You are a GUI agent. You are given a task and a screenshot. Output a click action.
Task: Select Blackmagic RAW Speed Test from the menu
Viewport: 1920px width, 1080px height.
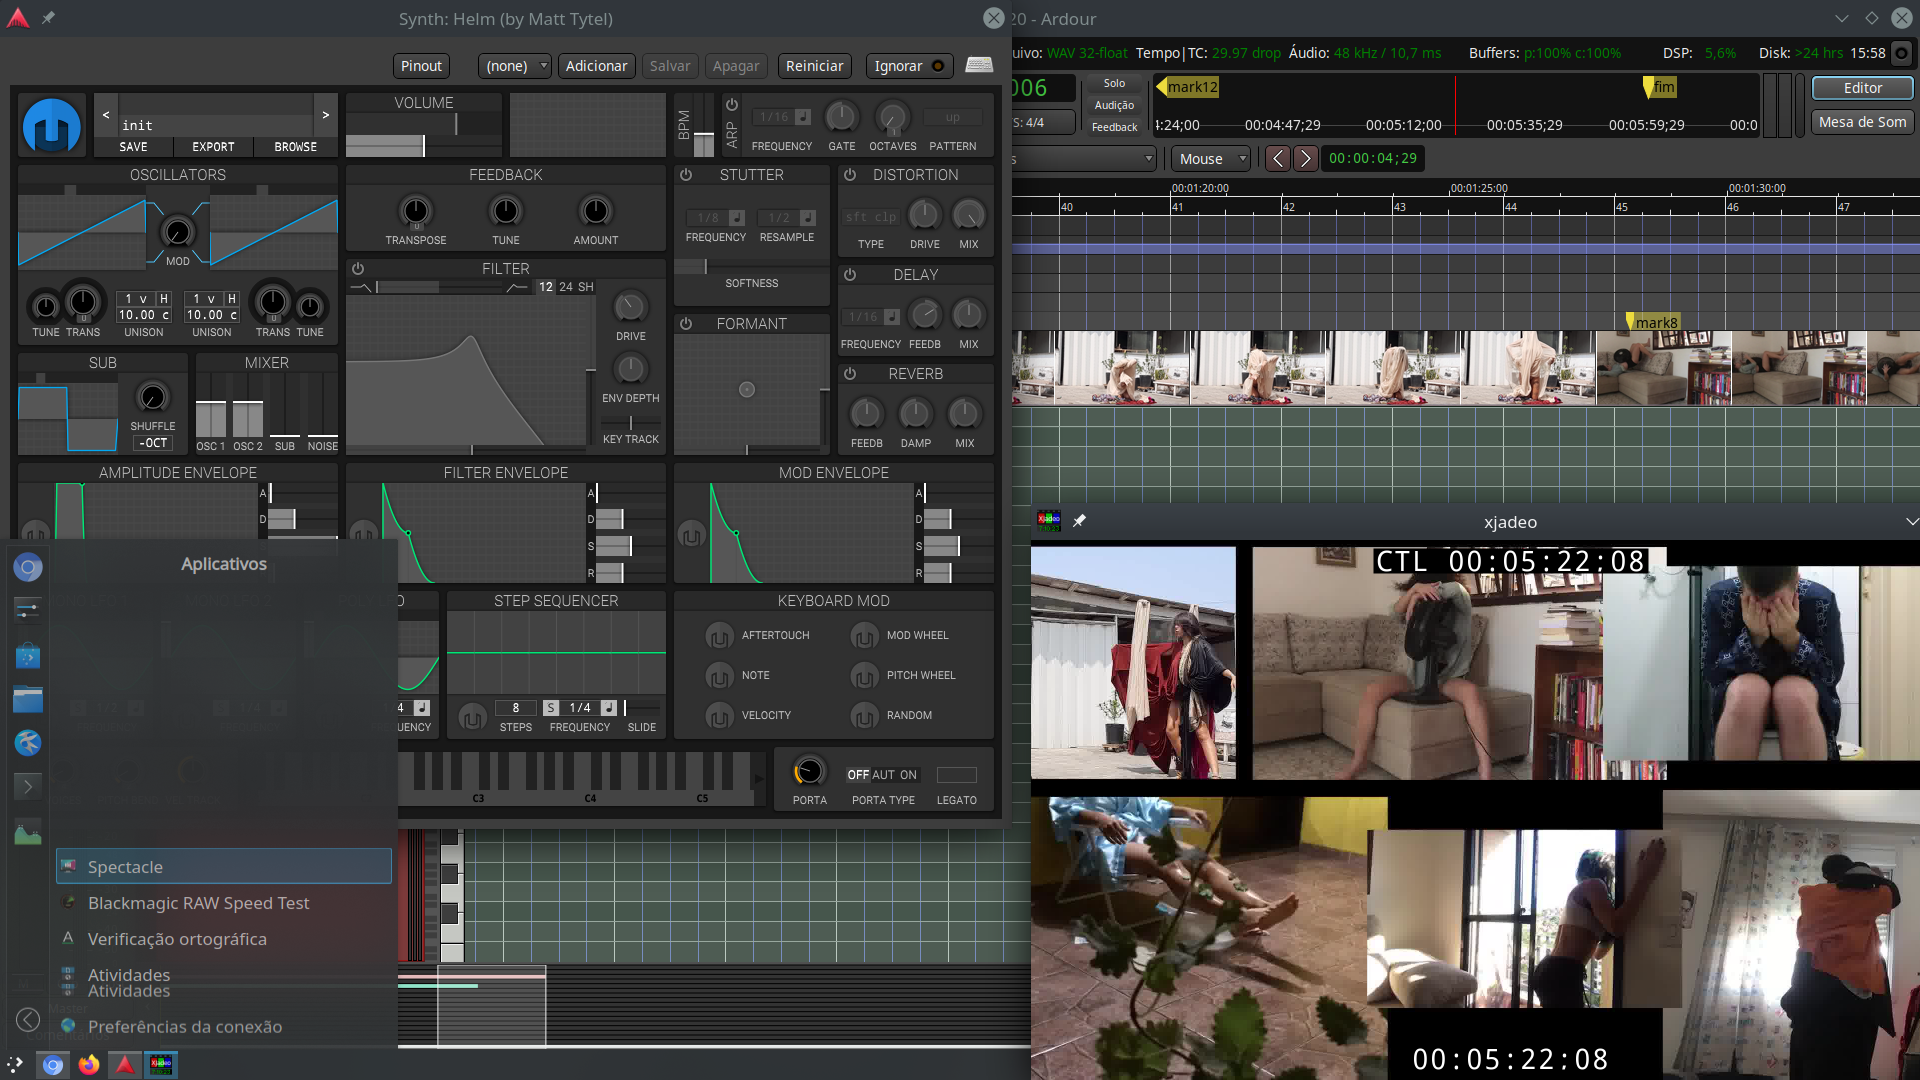(197, 902)
